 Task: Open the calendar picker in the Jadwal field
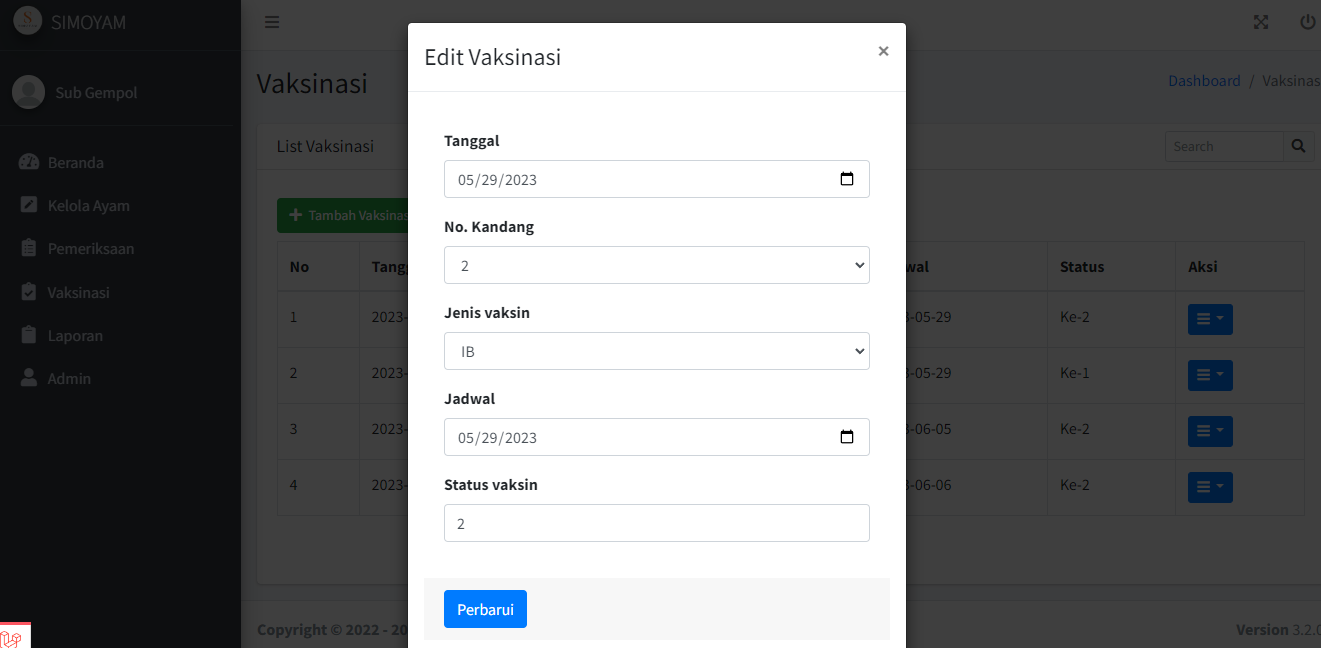tap(847, 437)
